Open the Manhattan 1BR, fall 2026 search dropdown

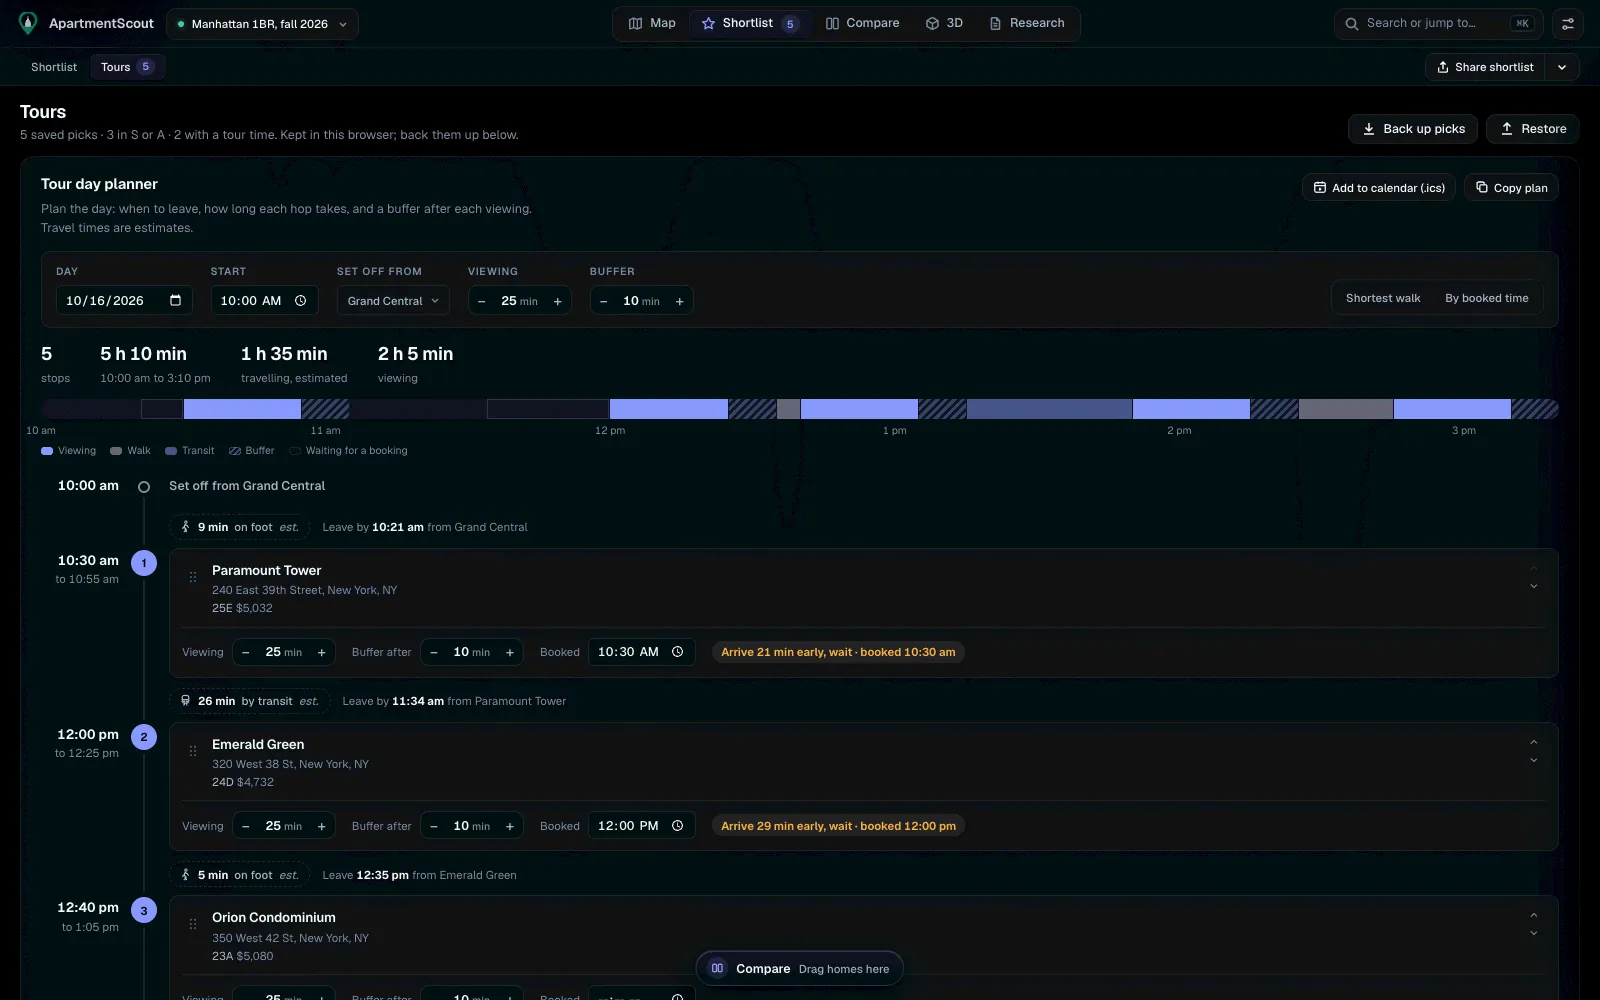[262, 24]
